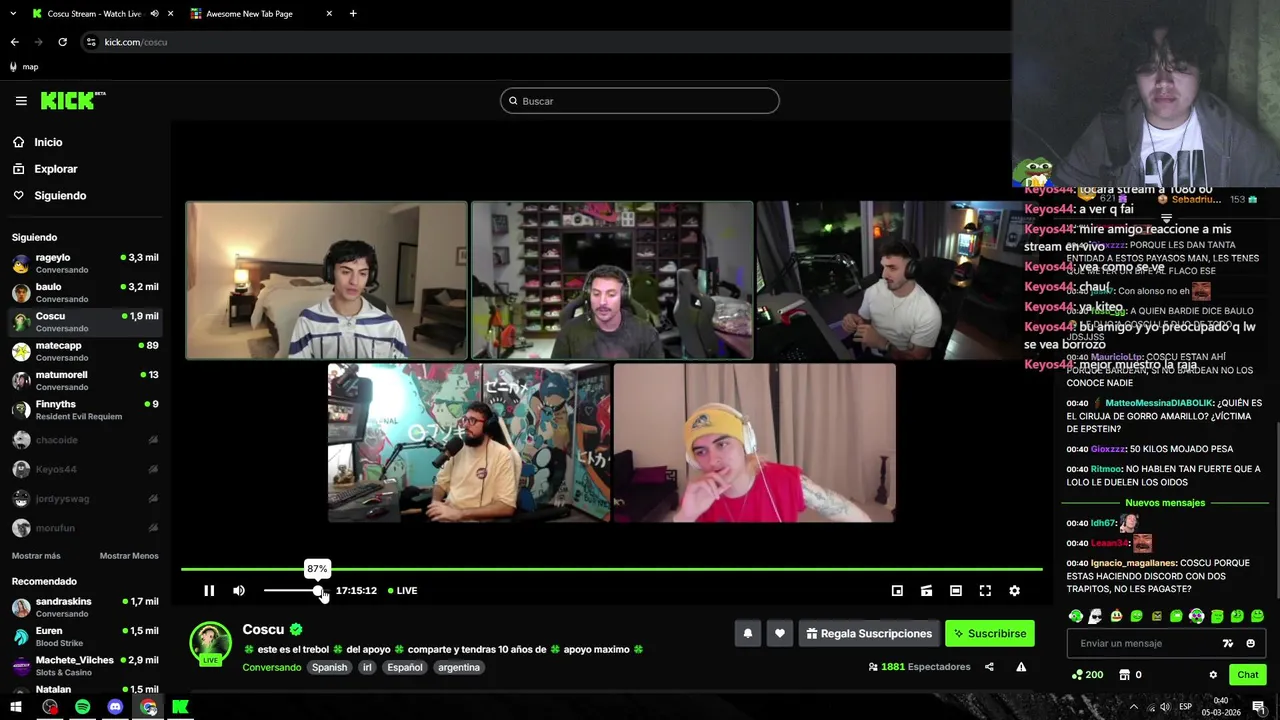This screenshot has height=720, width=1280.
Task: Reload the browser page
Action: point(62,42)
